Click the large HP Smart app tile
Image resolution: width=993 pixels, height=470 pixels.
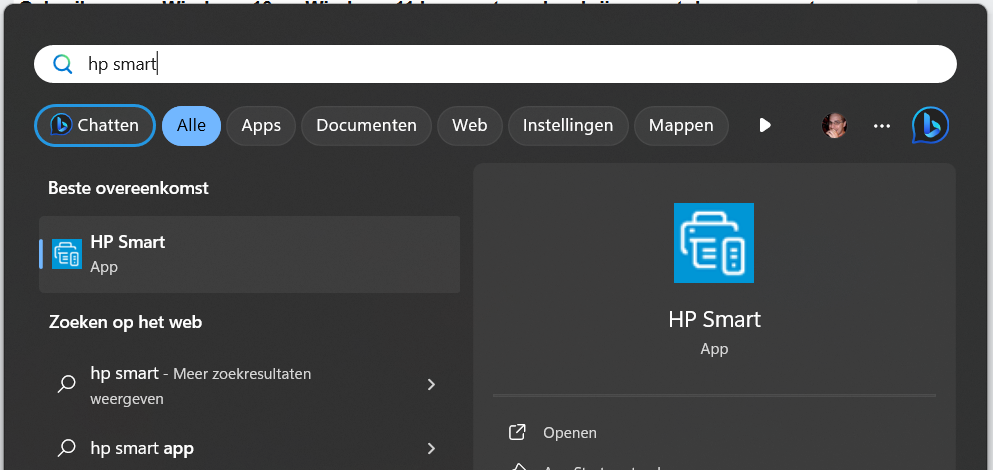[x=714, y=243]
